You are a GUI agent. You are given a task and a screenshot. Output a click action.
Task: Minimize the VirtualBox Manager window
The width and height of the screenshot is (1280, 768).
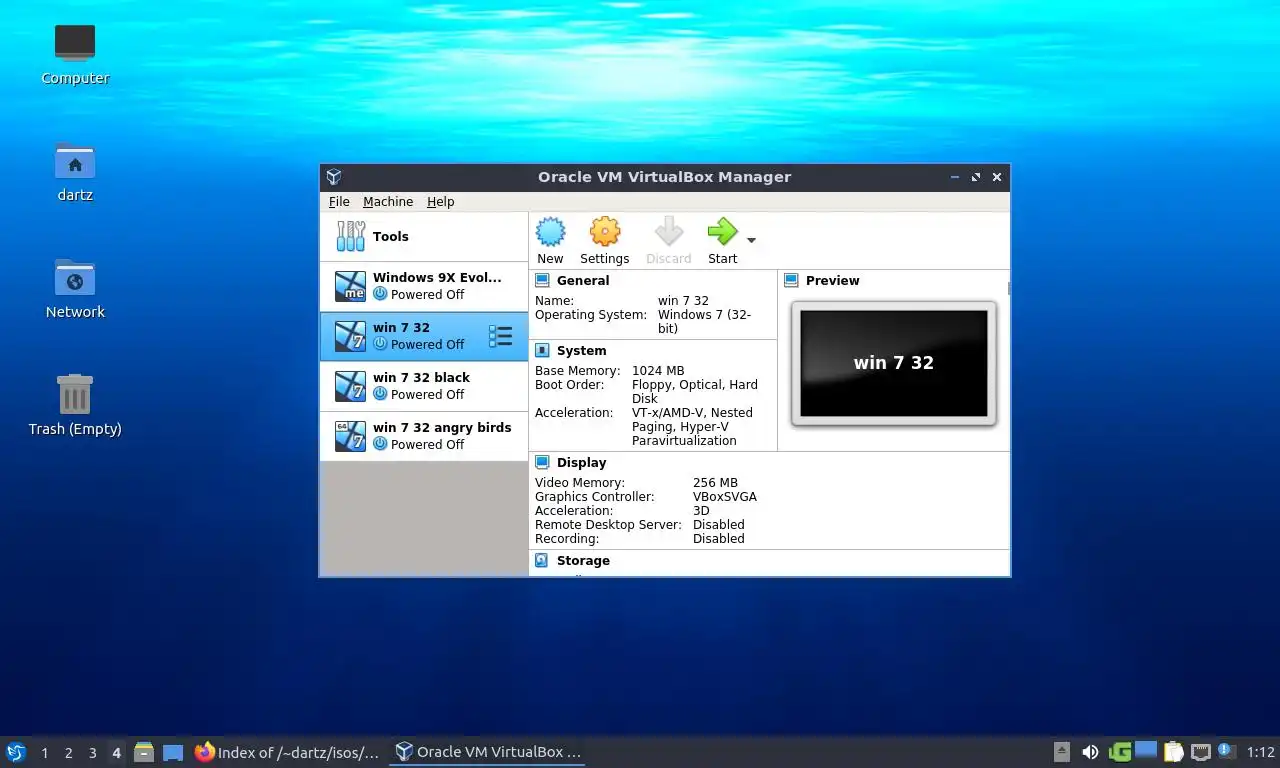[x=956, y=177]
